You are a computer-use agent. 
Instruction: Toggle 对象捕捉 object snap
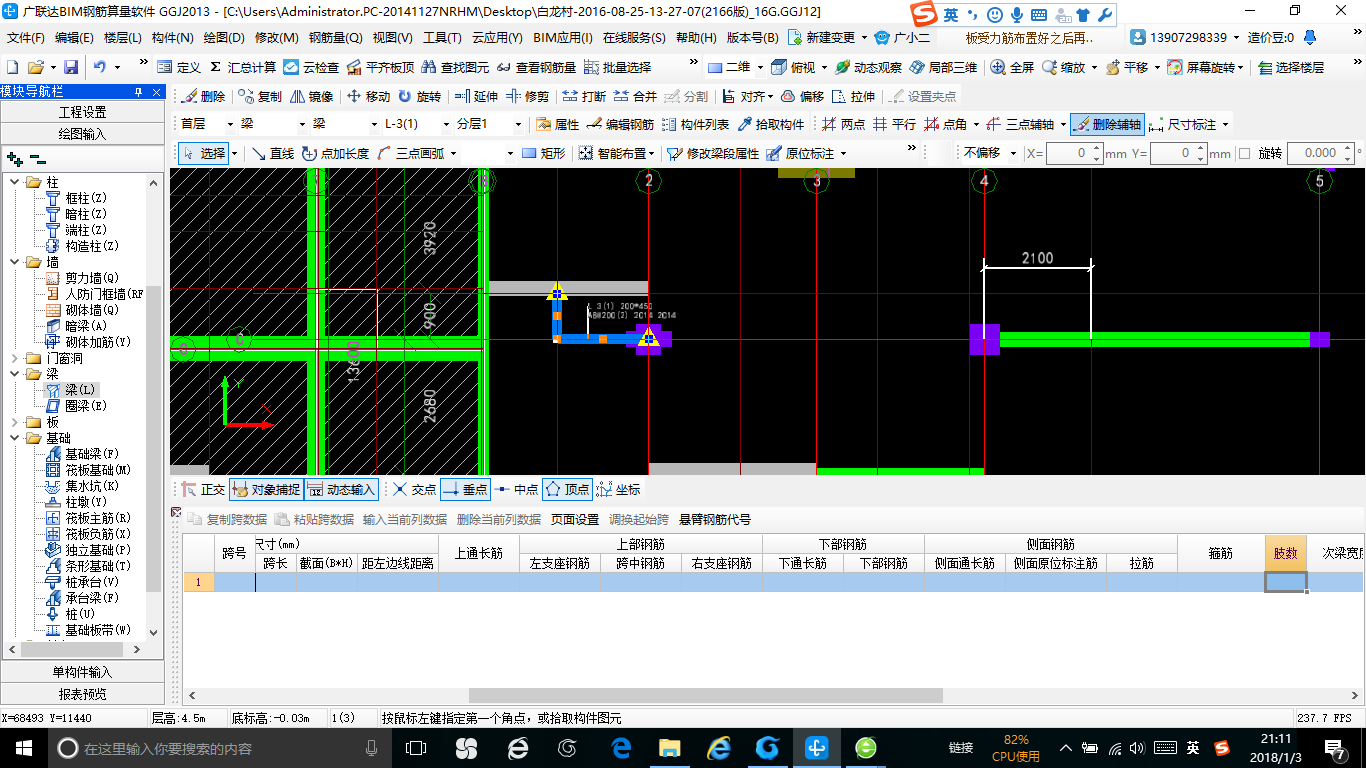(x=265, y=489)
